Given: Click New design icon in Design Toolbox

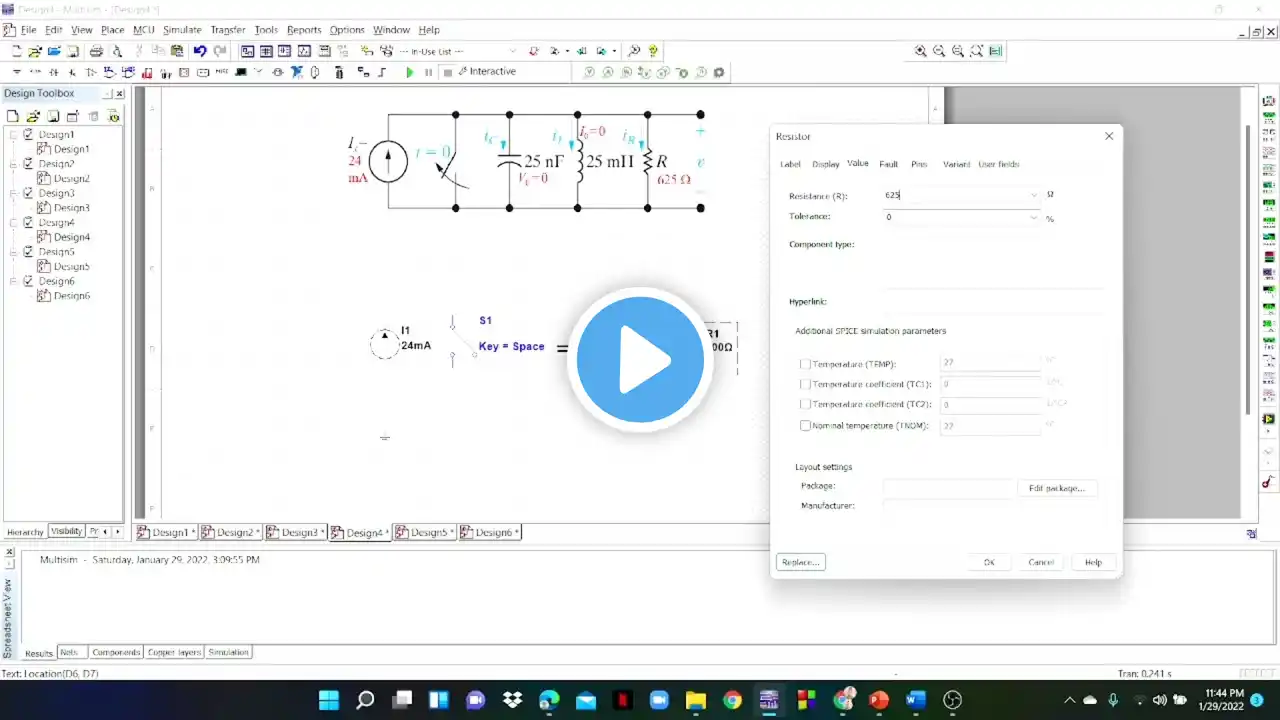Looking at the screenshot, I should point(13,116).
